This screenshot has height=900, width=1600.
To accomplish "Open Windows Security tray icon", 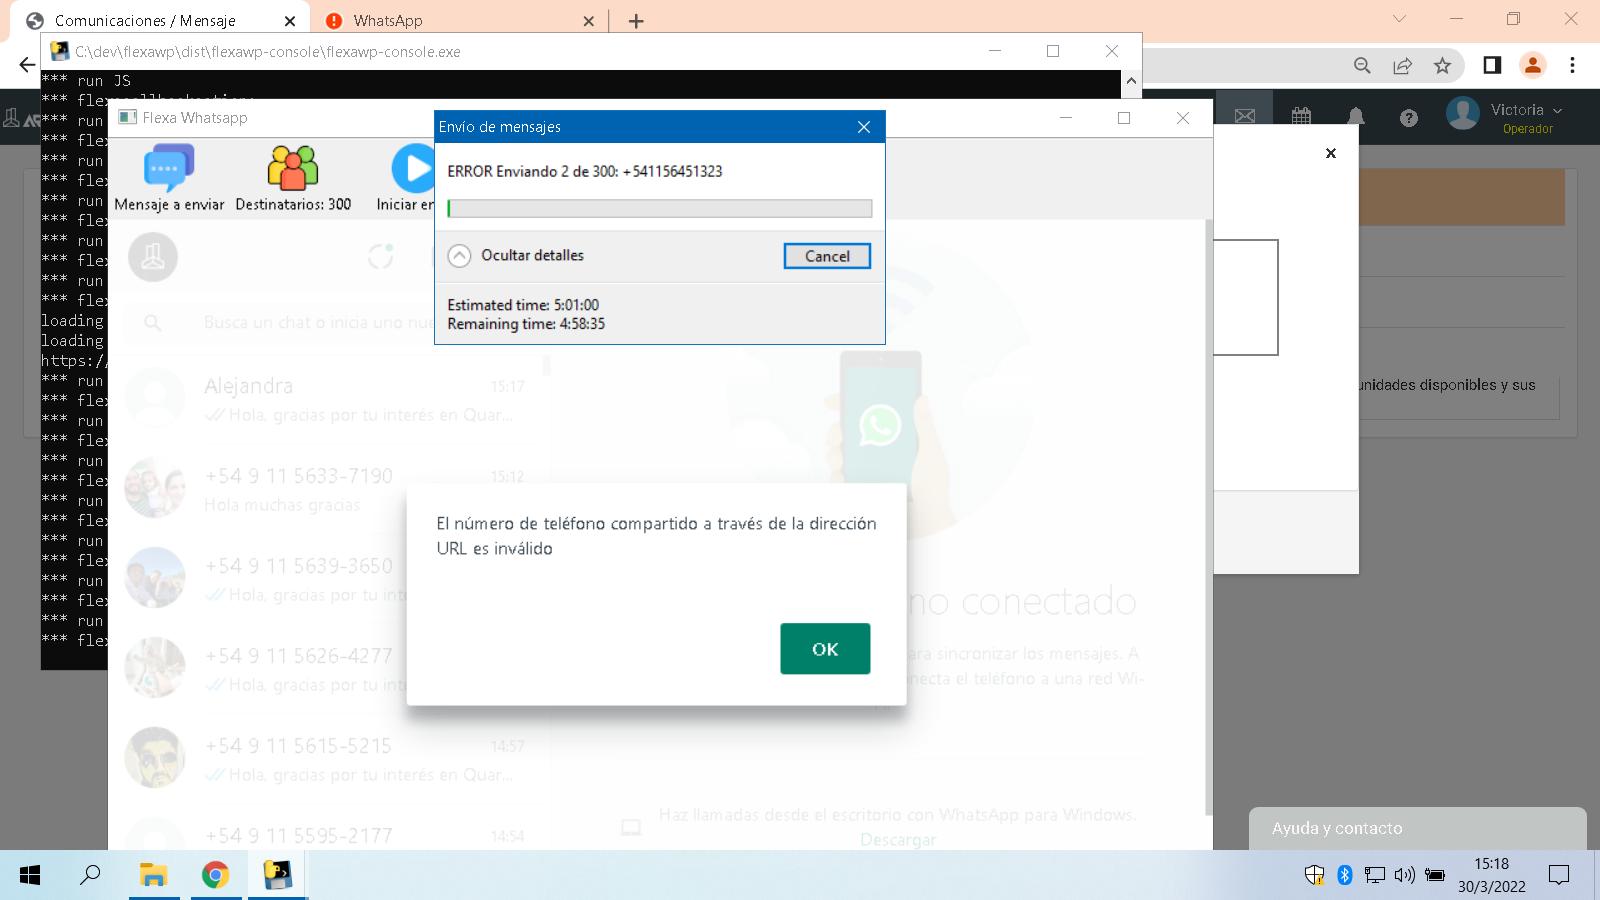I will click(1314, 875).
